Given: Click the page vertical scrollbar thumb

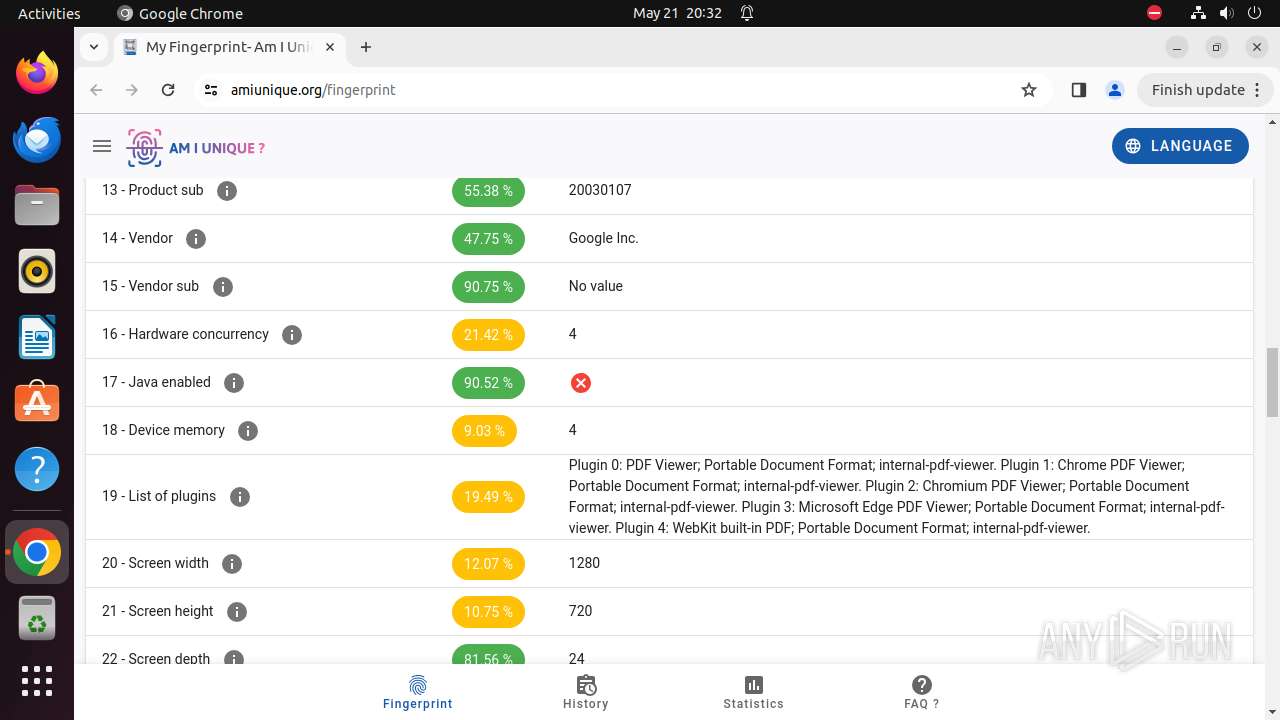Looking at the screenshot, I should [1272, 382].
